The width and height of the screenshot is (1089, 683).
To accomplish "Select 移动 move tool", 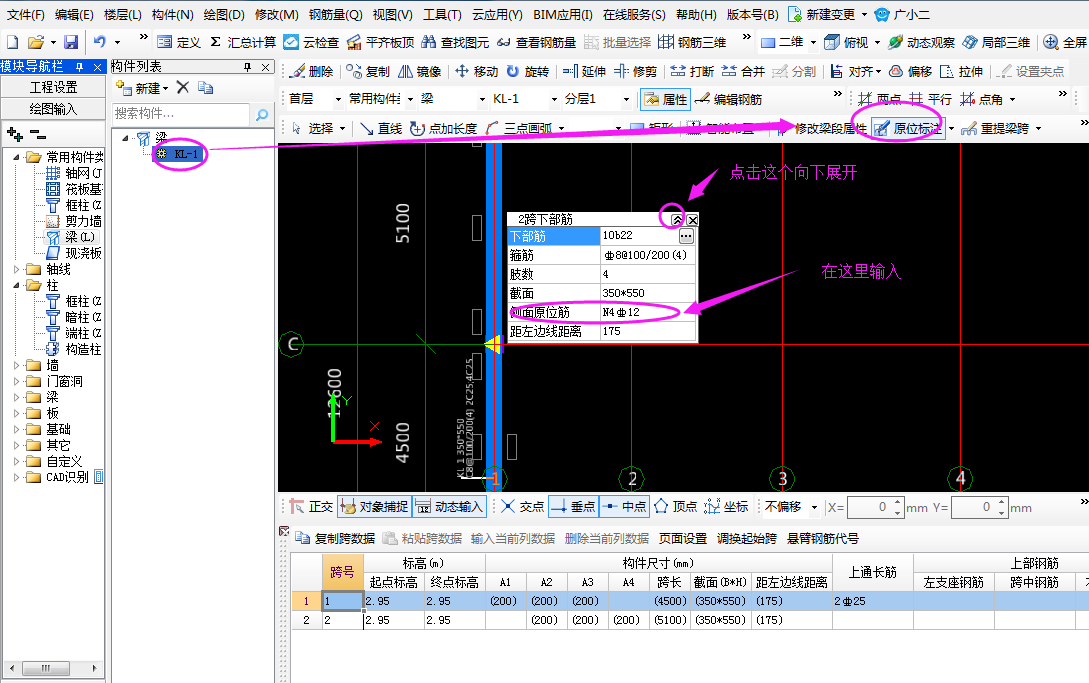I will (x=476, y=72).
